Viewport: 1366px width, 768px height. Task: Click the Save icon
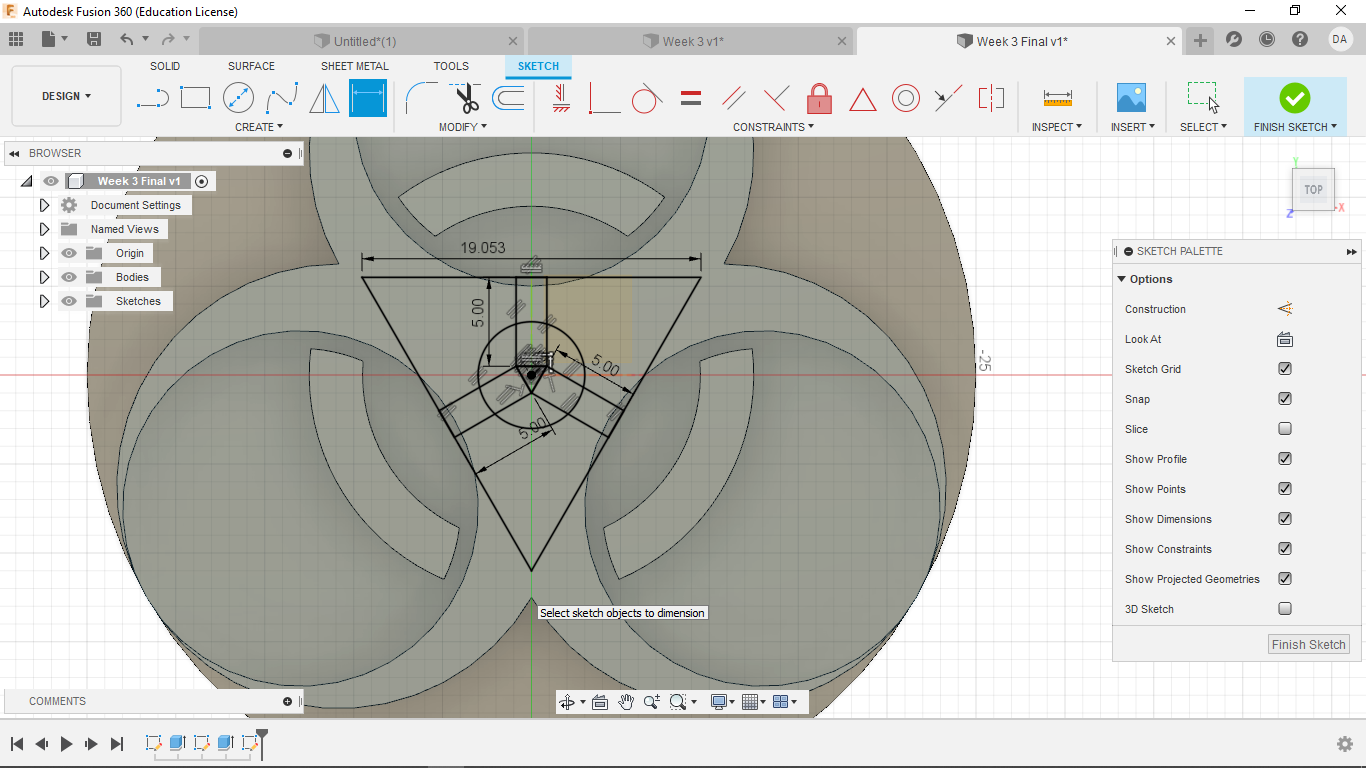94,40
